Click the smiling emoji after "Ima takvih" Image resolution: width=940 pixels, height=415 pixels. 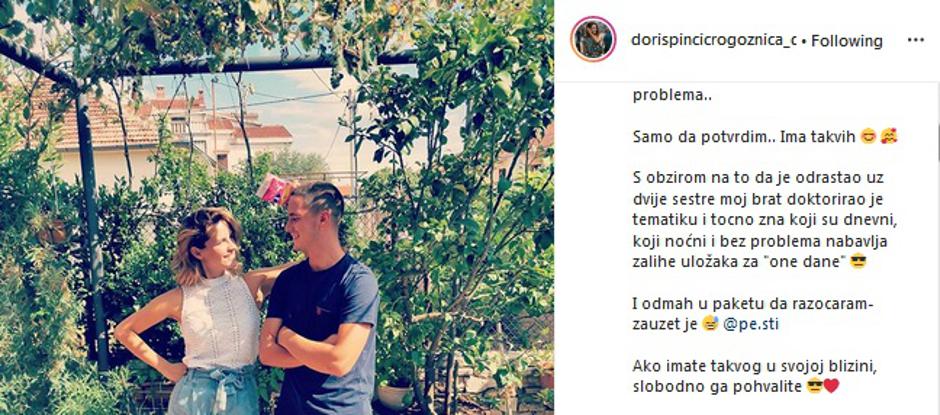[868, 137]
